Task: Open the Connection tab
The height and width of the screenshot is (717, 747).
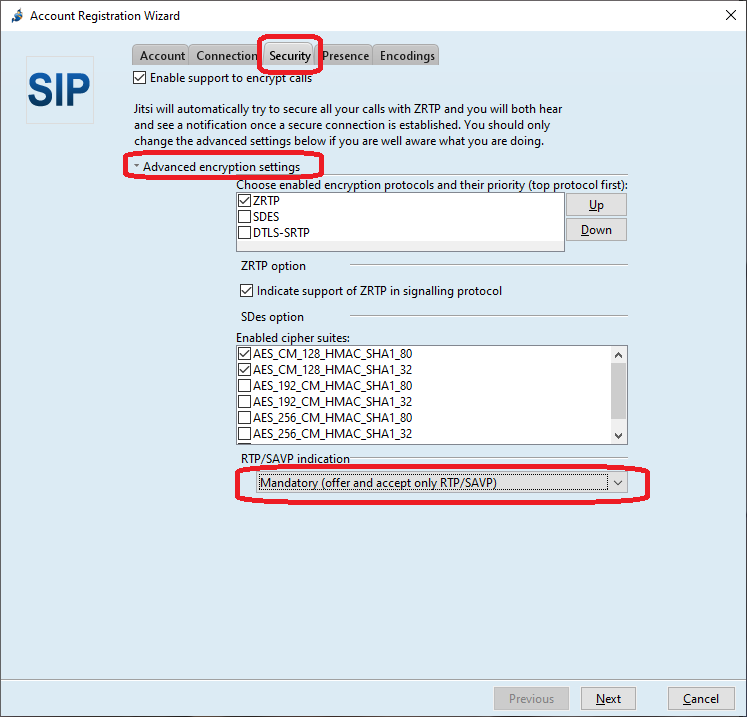Action: [x=226, y=56]
